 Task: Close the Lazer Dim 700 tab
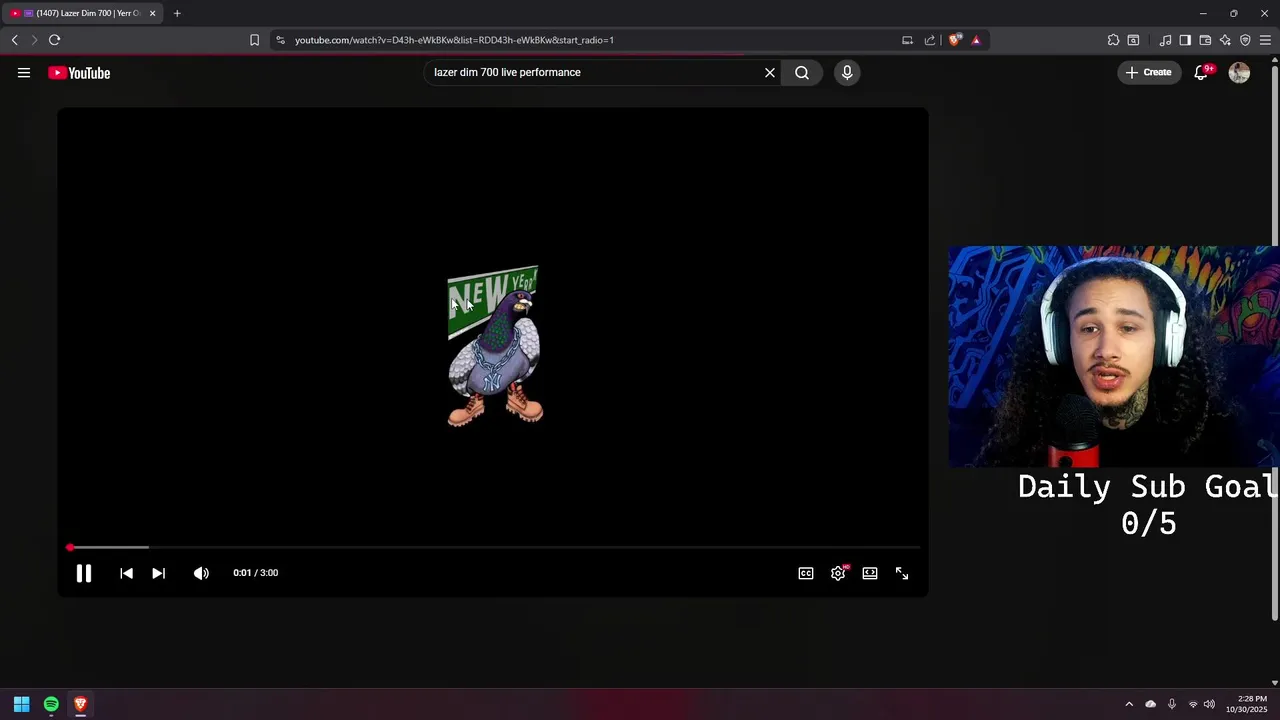click(152, 13)
